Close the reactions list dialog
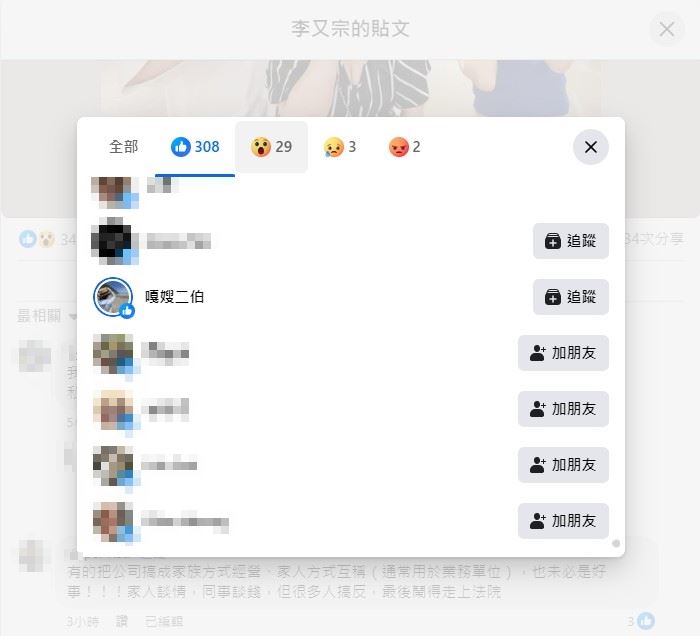700x636 pixels. [x=591, y=147]
